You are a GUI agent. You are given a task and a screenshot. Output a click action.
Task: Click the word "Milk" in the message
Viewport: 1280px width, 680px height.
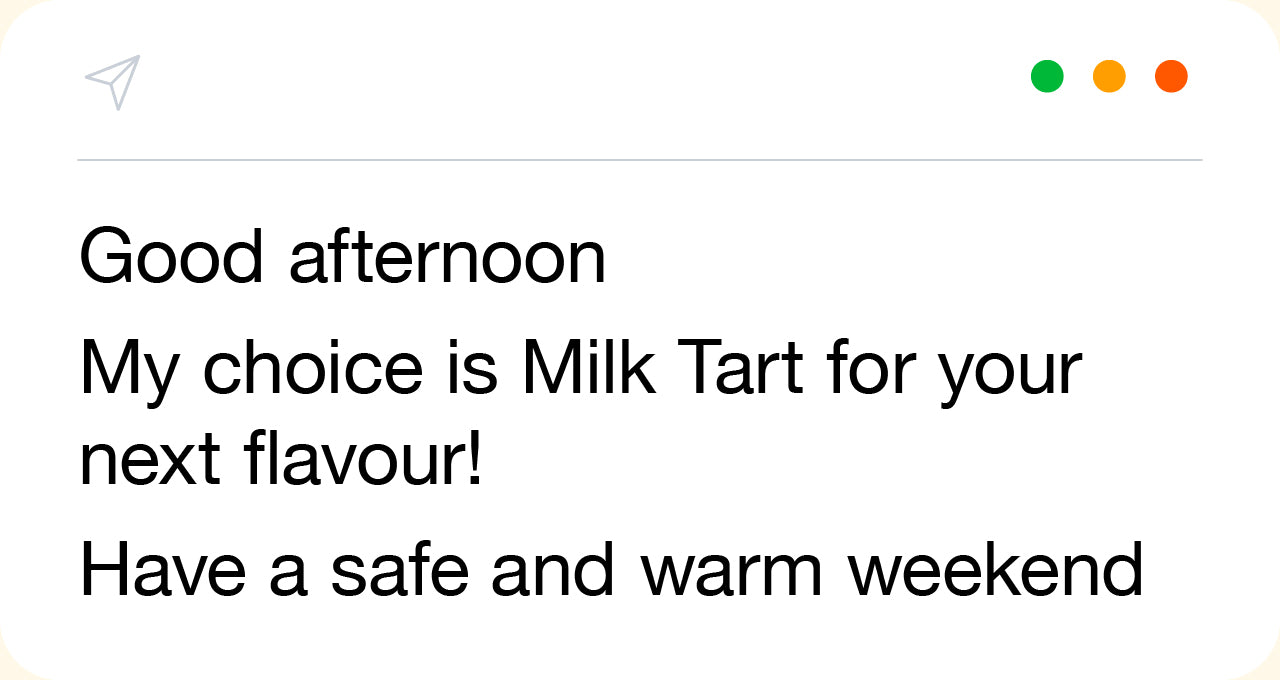(x=589, y=368)
